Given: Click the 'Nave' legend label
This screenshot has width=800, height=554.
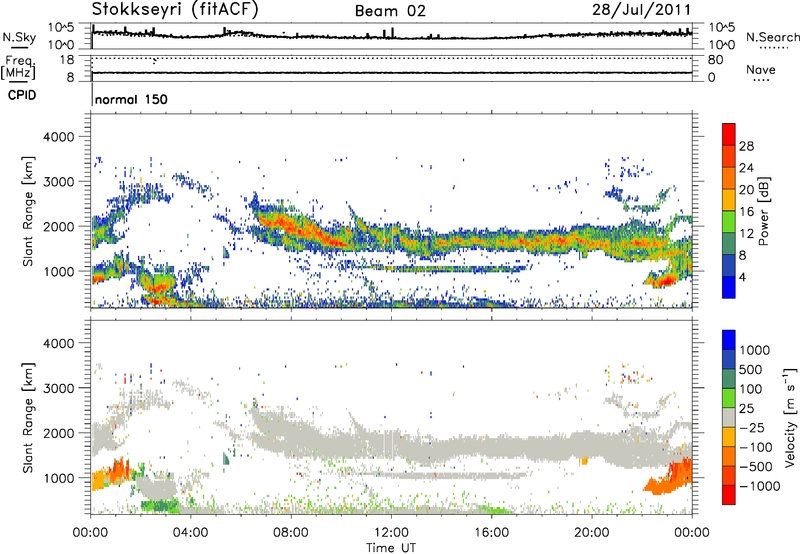Looking at the screenshot, I should point(761,69).
